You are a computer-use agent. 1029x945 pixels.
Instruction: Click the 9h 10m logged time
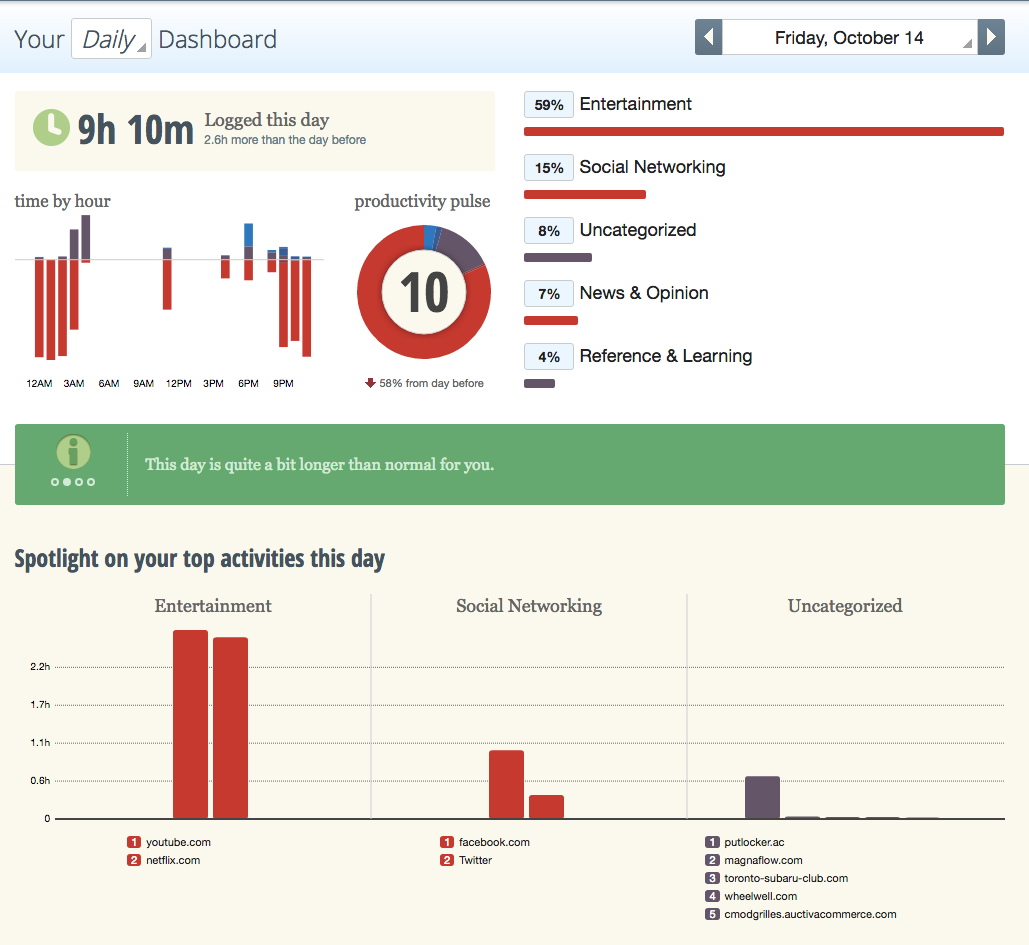coord(135,129)
